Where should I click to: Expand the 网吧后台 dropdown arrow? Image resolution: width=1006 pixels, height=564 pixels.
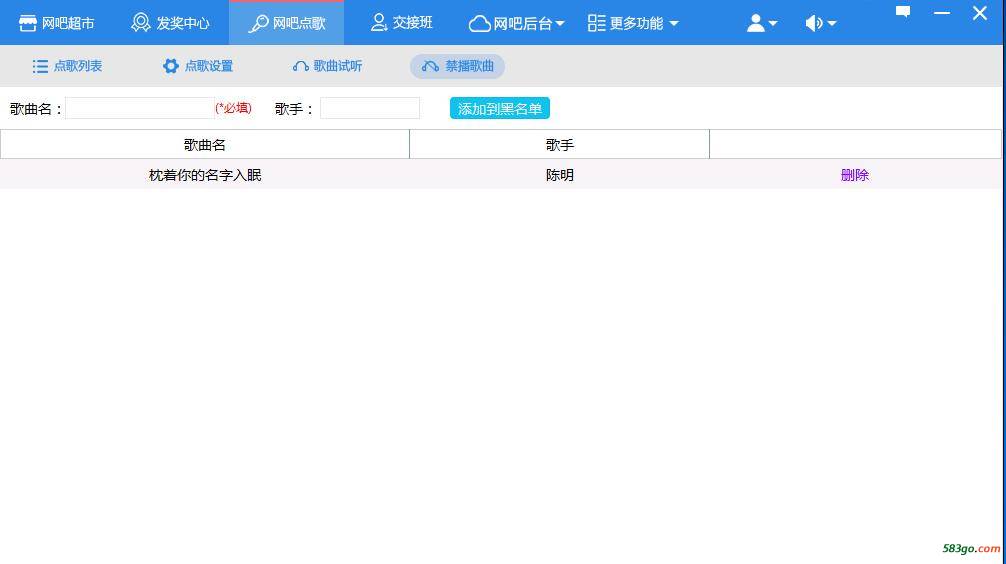[560, 24]
